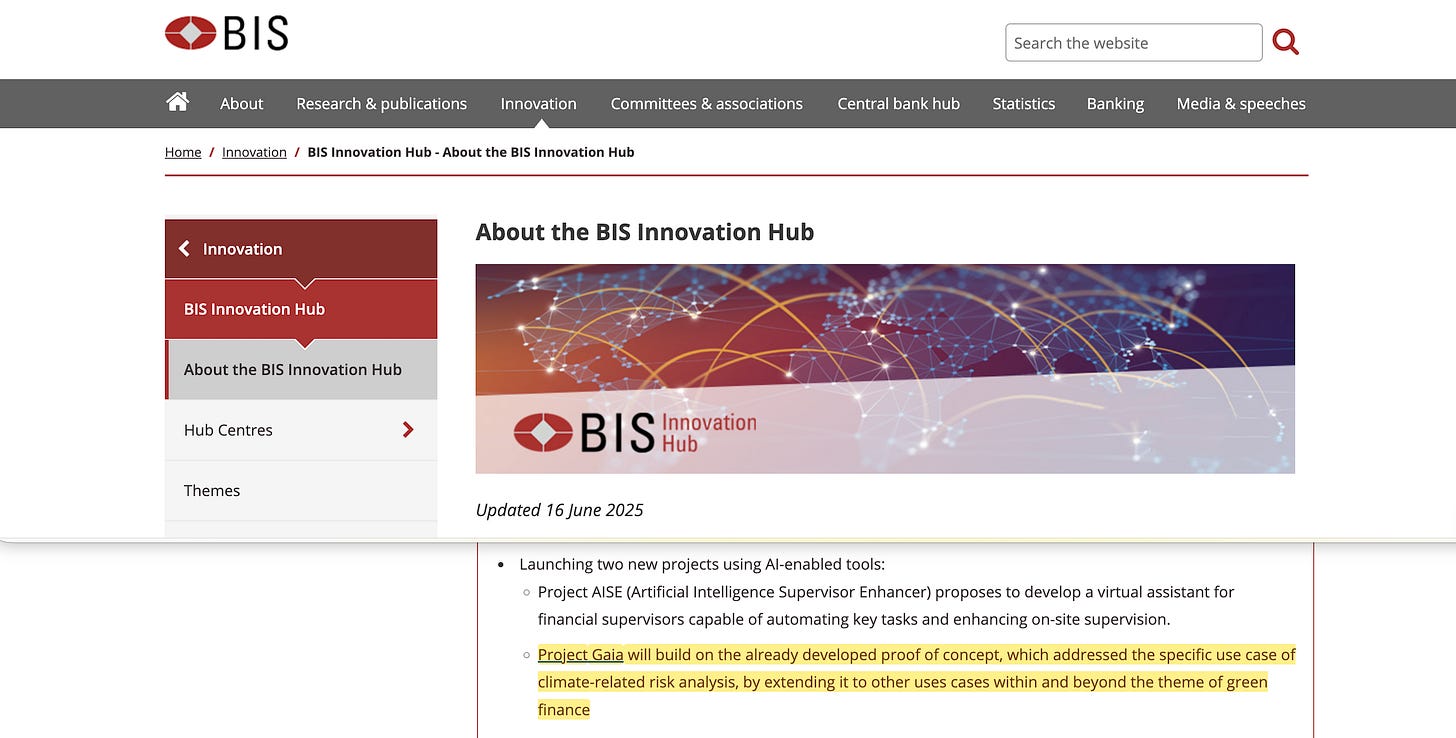Click the current page title in the breadcrumb
Viewport: 1456px width, 738px height.
point(471,152)
